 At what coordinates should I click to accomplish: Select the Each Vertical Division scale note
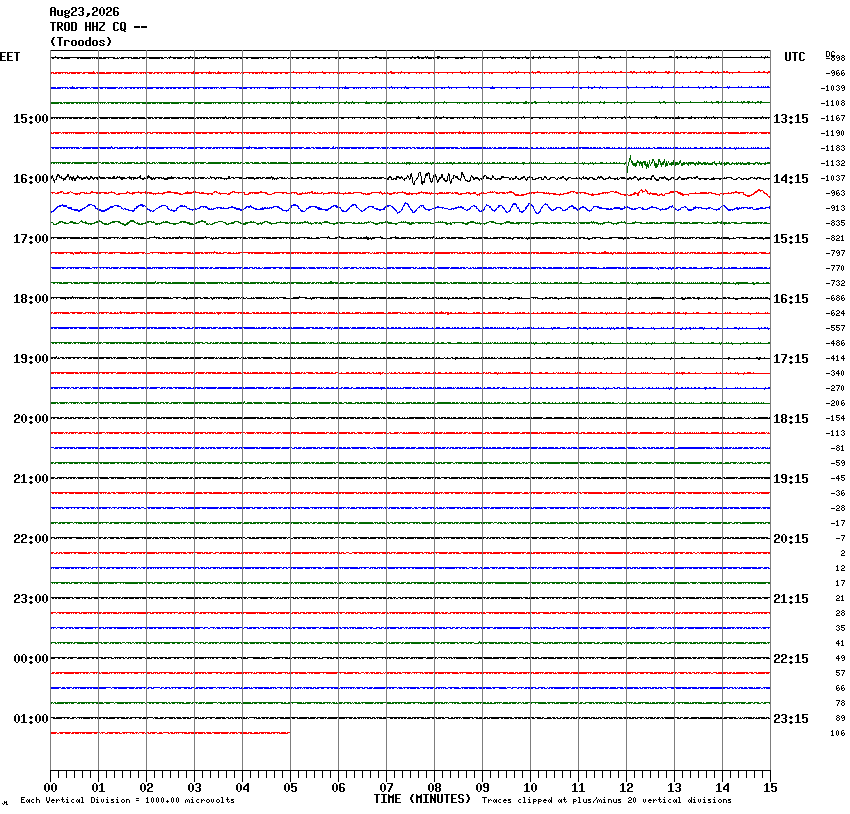127,800
